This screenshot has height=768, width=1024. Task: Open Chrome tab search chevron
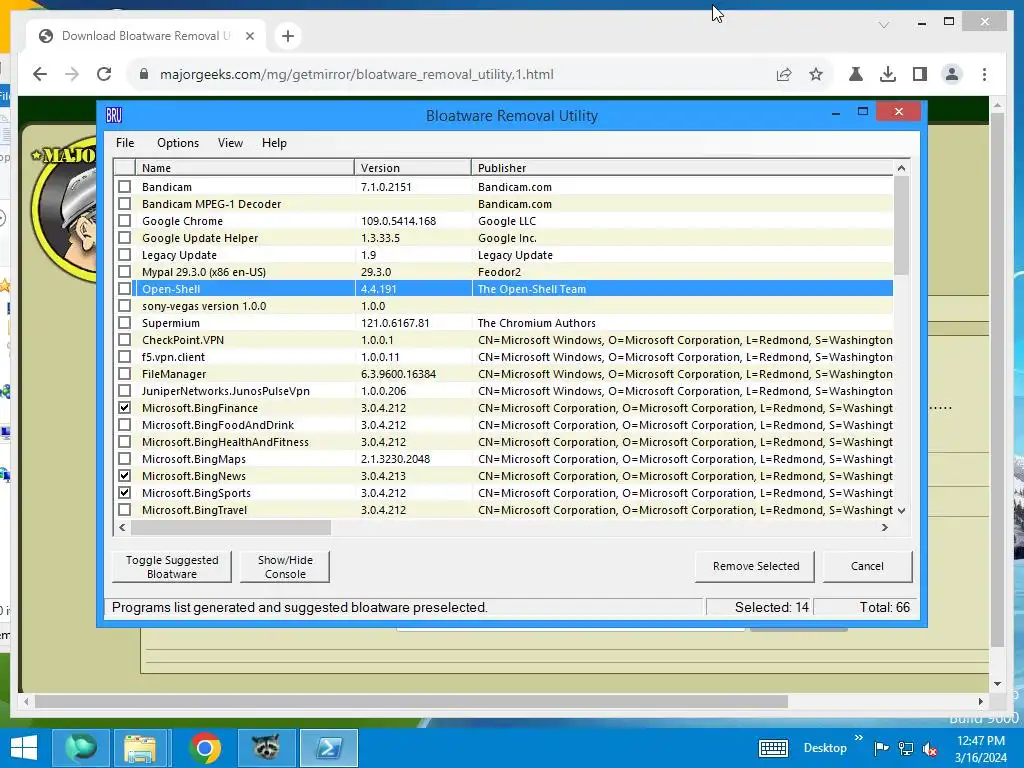coord(884,25)
